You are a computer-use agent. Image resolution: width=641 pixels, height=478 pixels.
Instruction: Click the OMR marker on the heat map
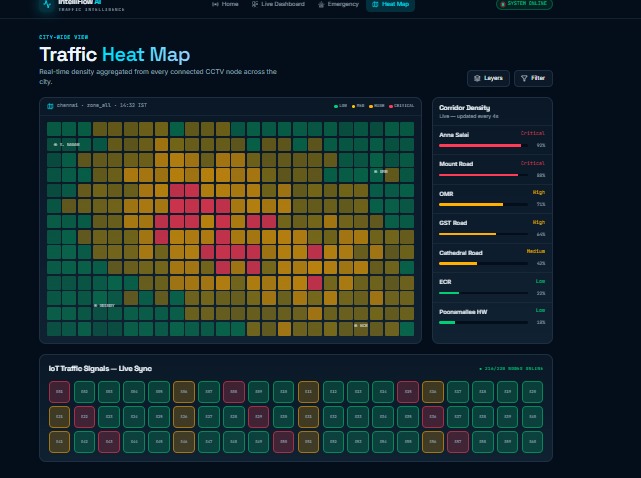pyautogui.click(x=381, y=172)
